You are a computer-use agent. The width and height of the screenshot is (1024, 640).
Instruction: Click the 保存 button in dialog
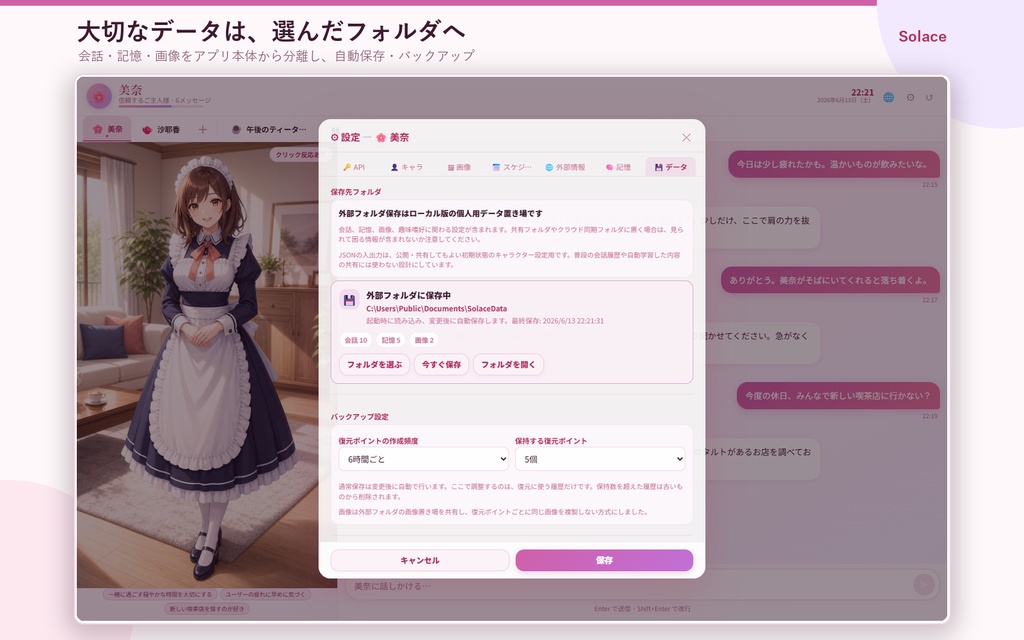[604, 560]
